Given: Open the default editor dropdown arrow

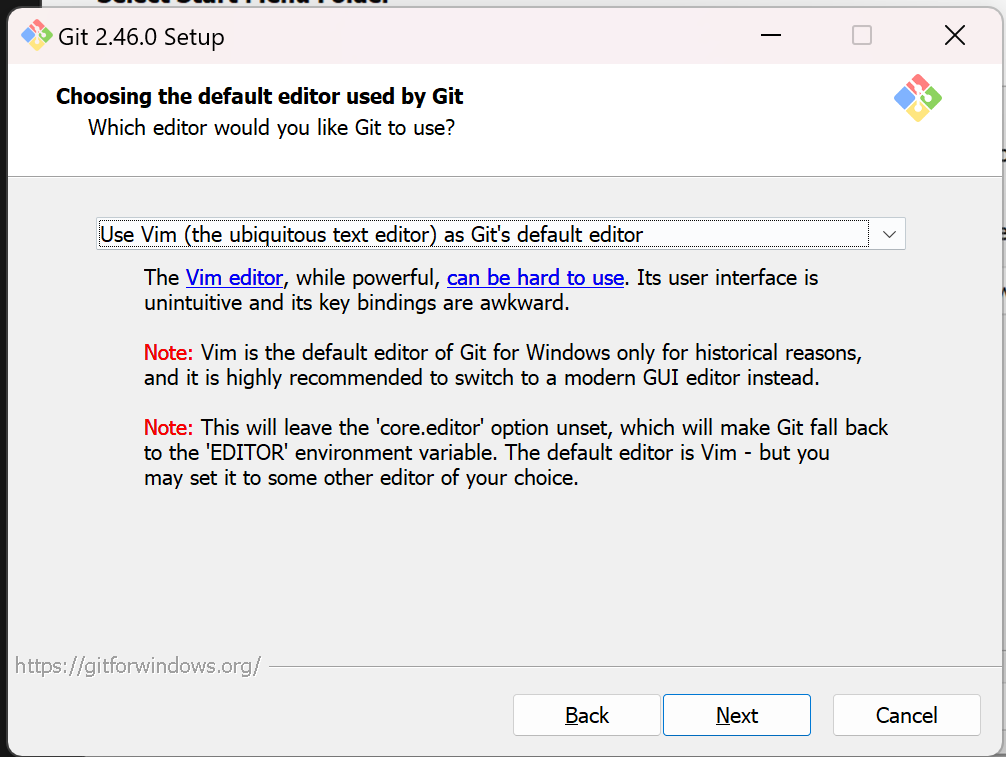Looking at the screenshot, I should point(889,234).
